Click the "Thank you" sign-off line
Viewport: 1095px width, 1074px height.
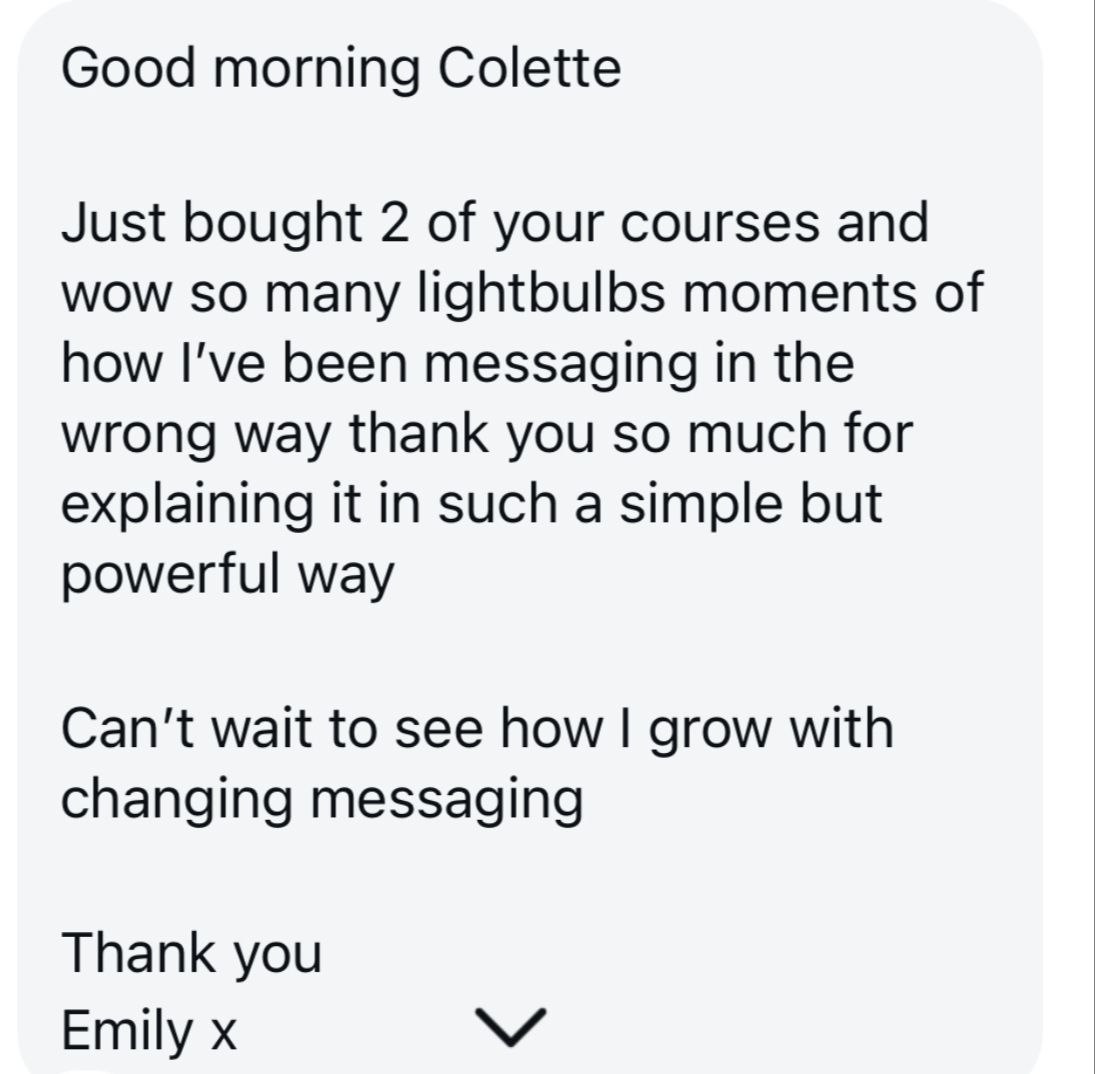tap(192, 952)
